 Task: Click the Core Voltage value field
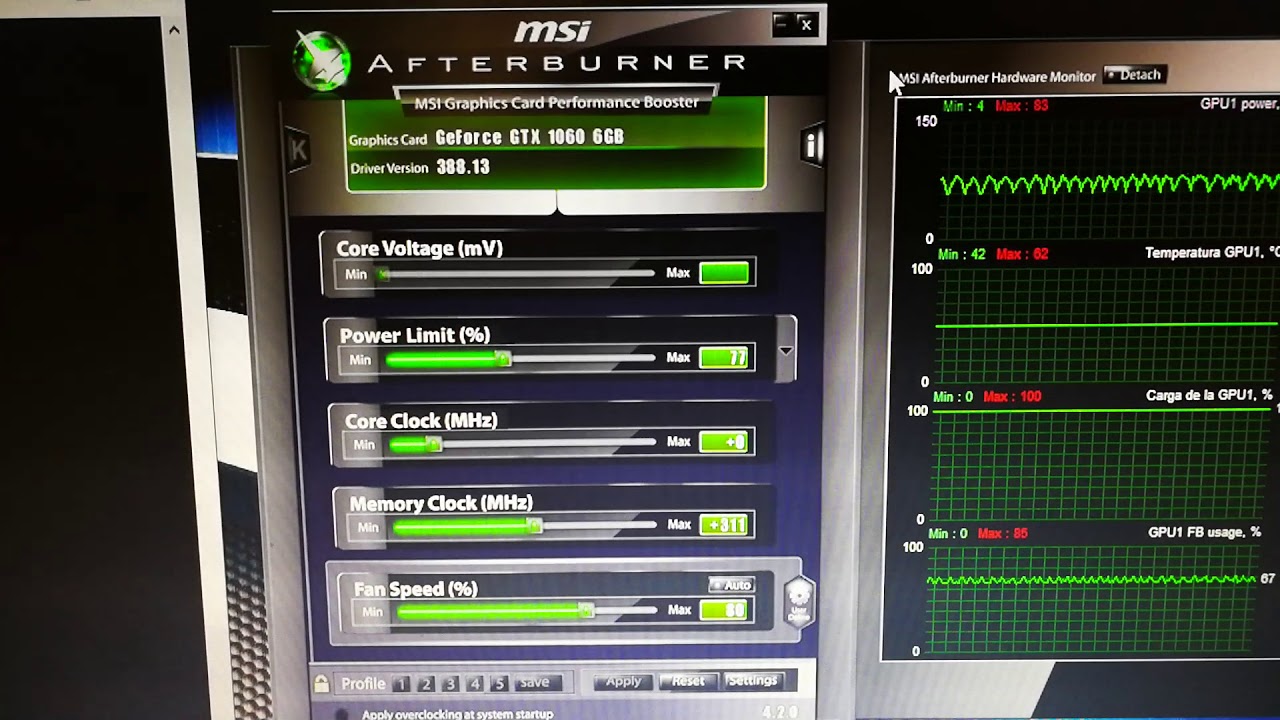coord(724,272)
